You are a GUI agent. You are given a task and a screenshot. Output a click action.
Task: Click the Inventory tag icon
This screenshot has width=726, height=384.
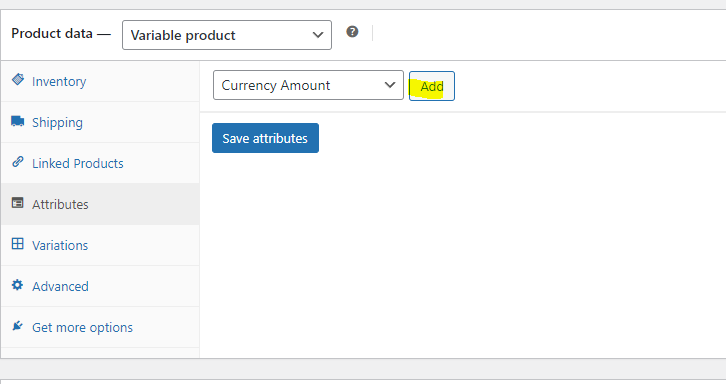point(18,80)
